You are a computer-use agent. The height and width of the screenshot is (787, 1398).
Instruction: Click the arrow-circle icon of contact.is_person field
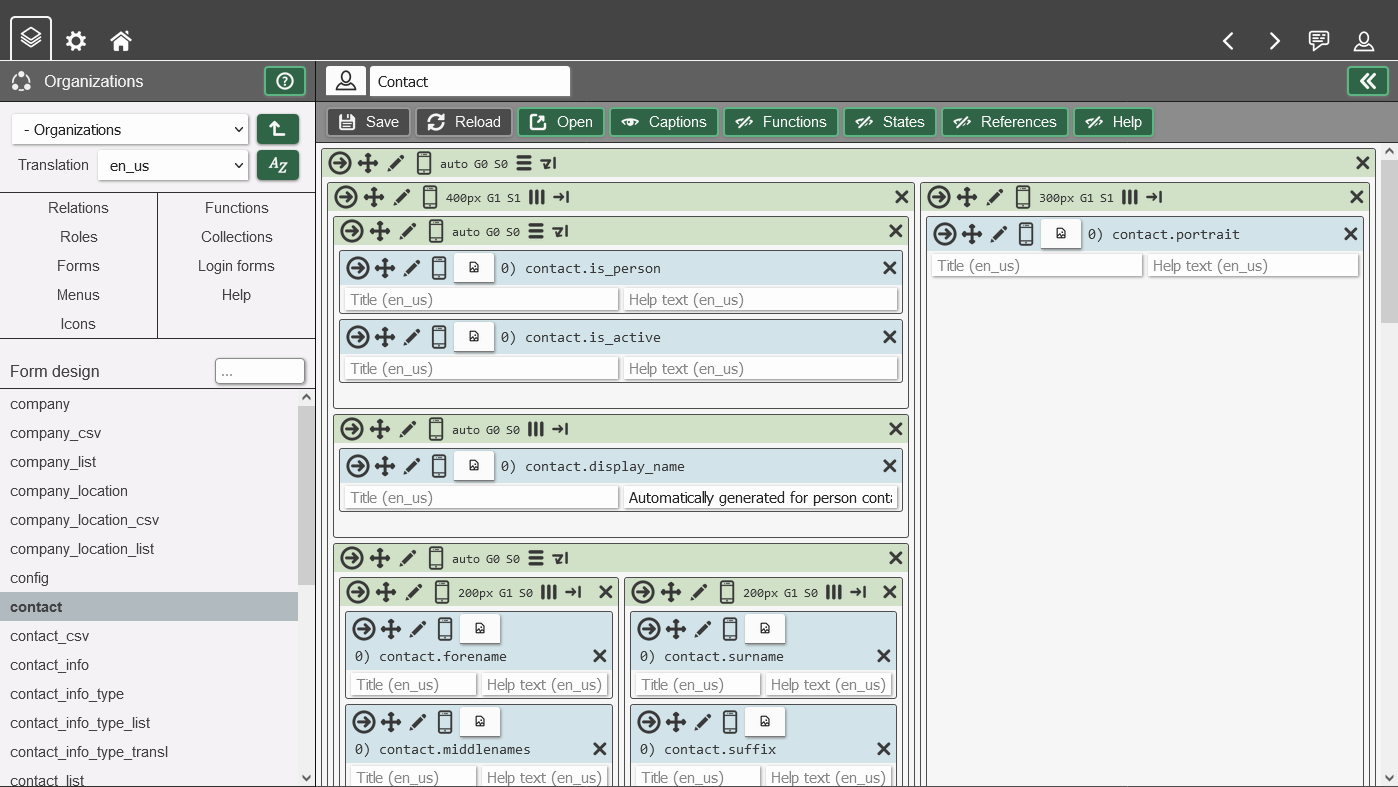coord(357,268)
